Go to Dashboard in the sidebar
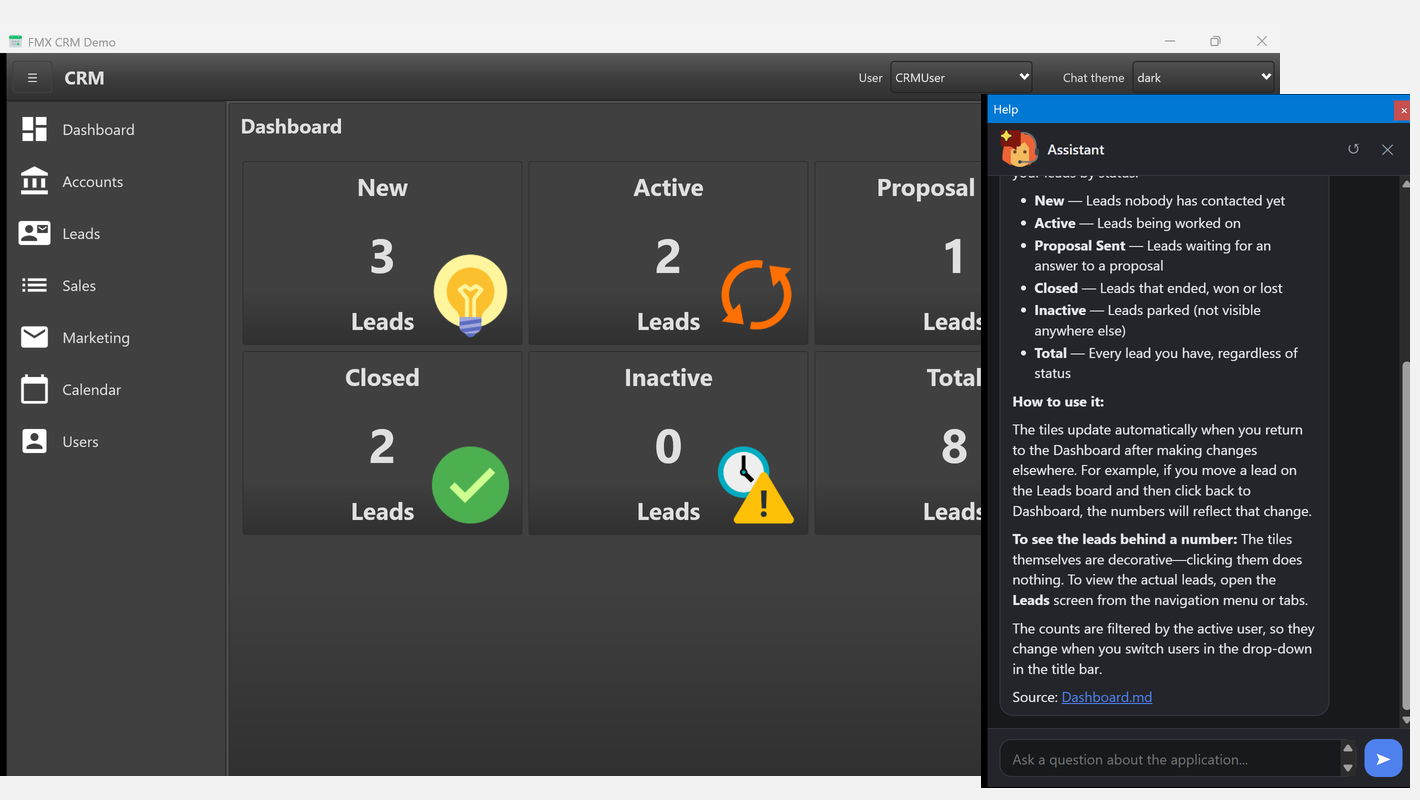 coord(116,129)
